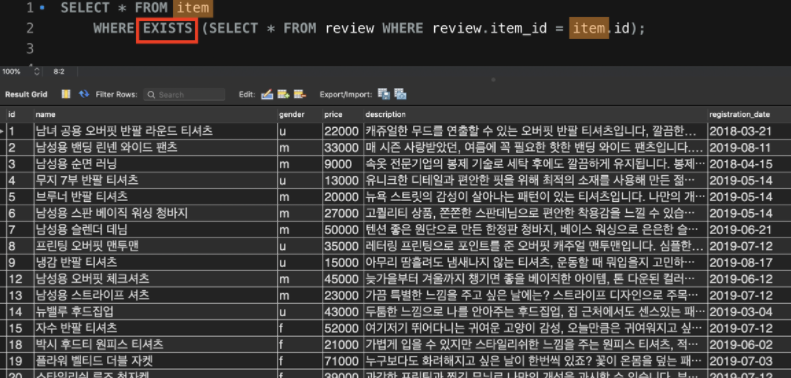Select the cell 남성용 순면 러닝
Screen dimensions: 791x378
click(155, 164)
